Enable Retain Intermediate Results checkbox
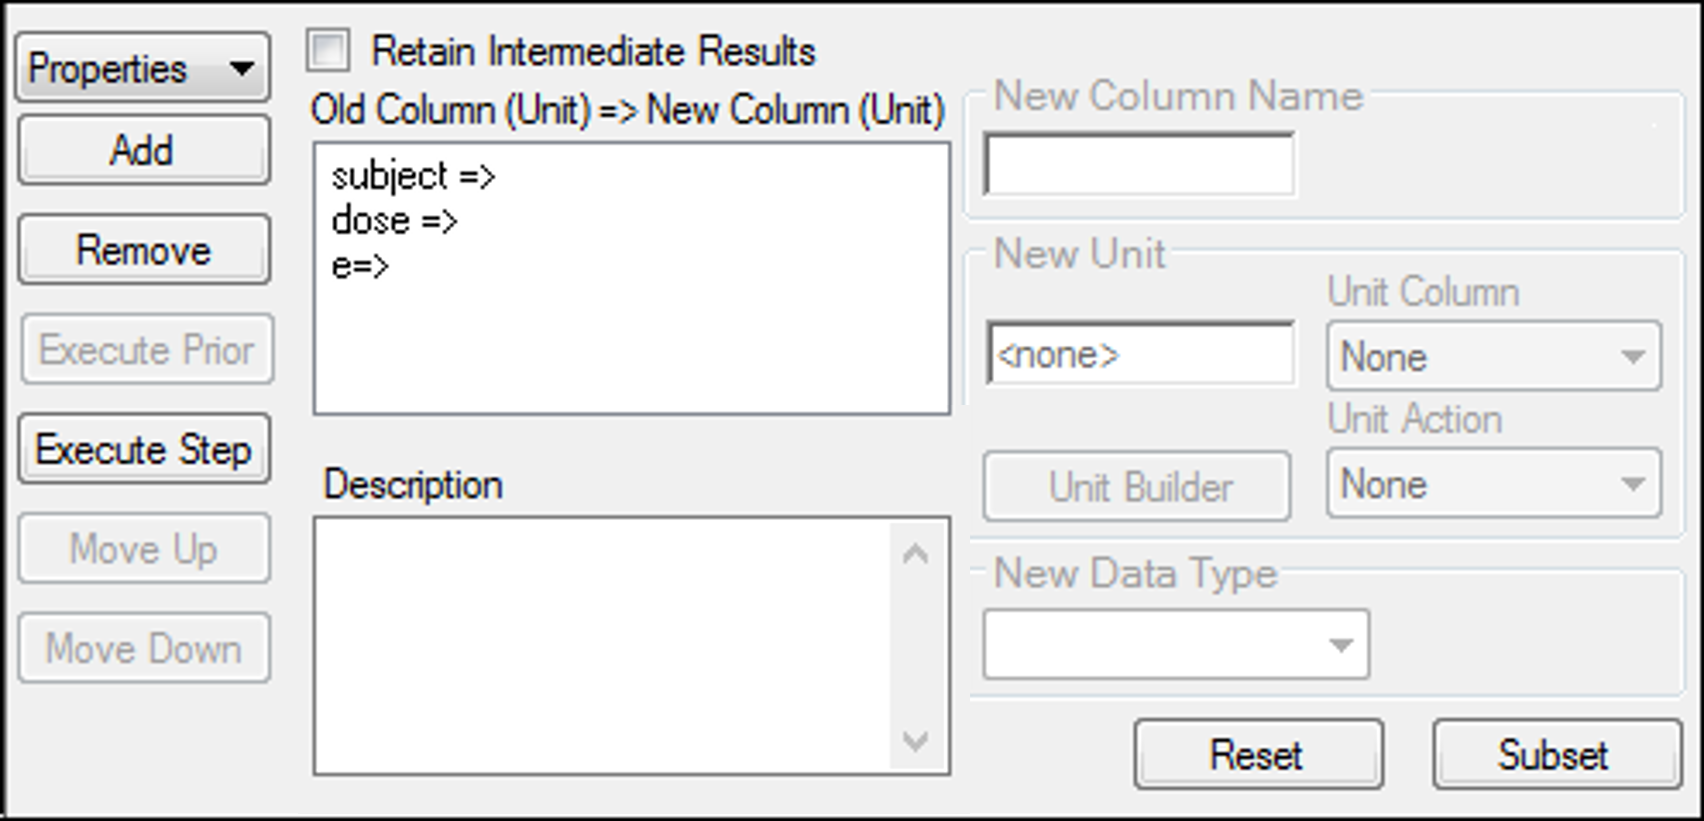The width and height of the screenshot is (1704, 821). click(329, 50)
